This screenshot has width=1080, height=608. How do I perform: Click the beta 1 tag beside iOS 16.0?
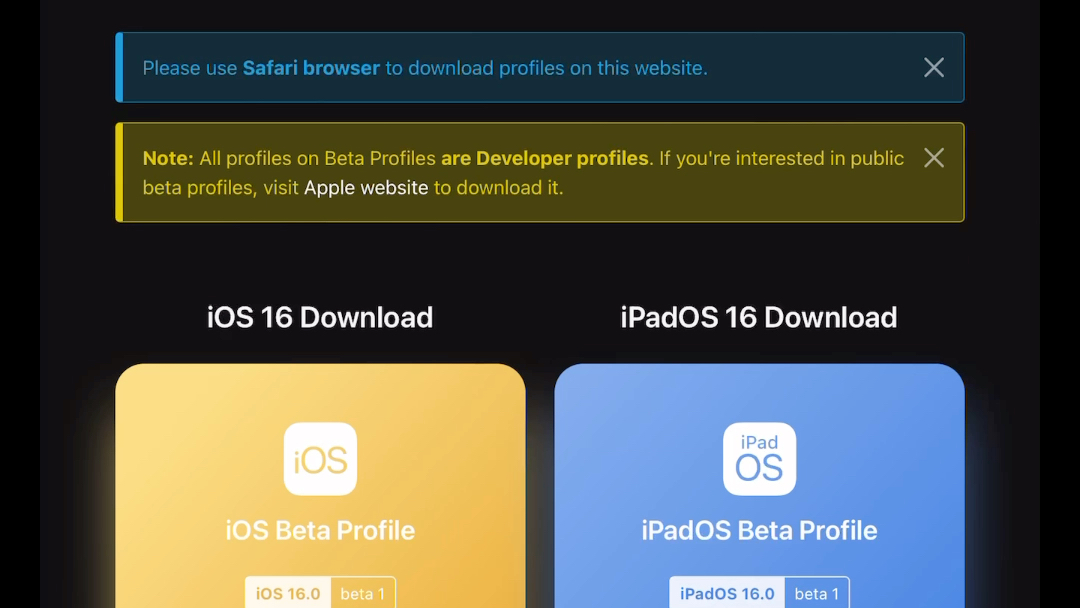(363, 593)
